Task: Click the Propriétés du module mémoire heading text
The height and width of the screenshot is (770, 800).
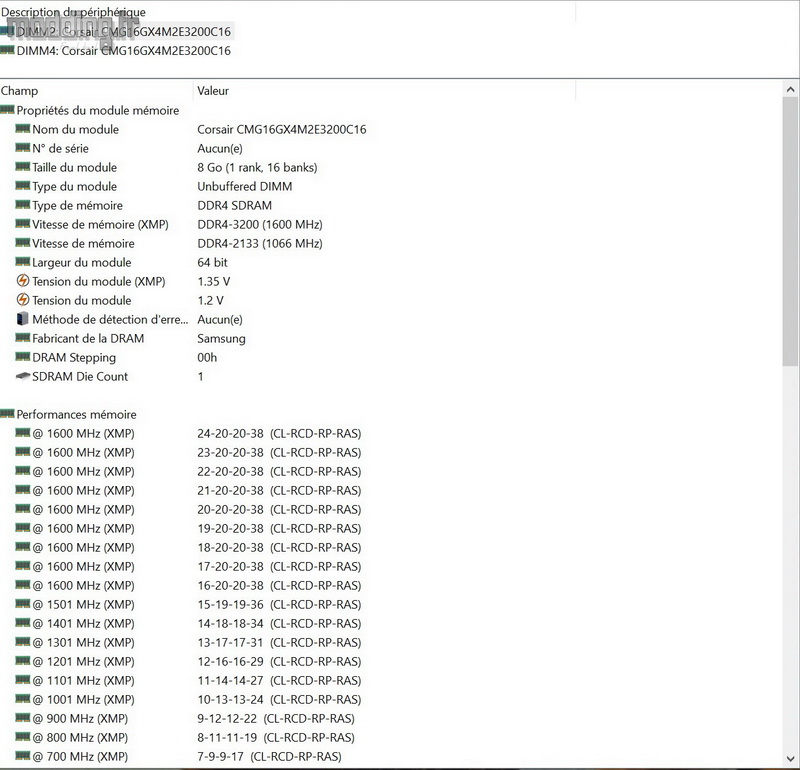Action: pyautogui.click(x=97, y=111)
